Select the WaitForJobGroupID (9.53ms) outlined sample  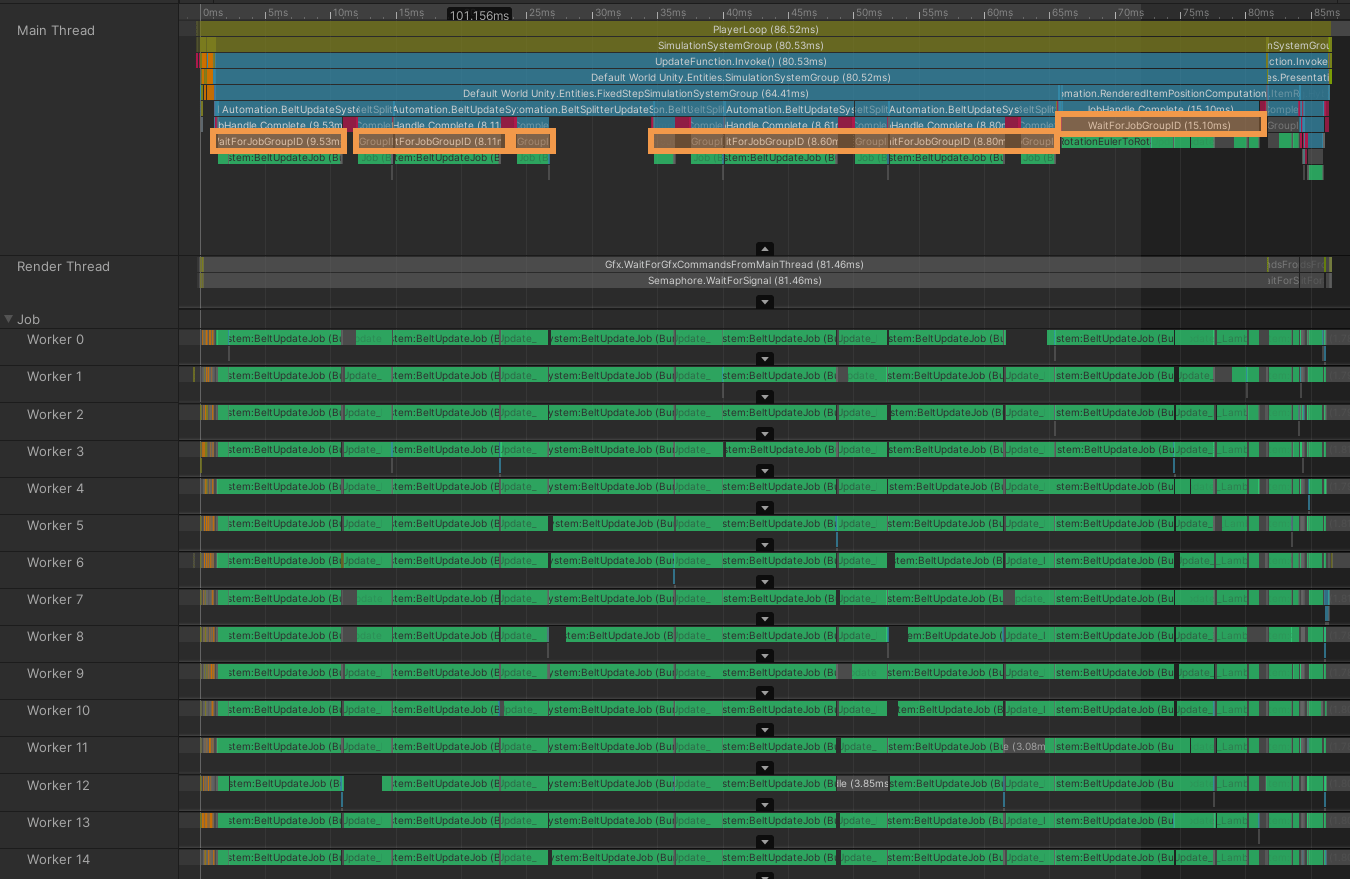click(x=277, y=140)
